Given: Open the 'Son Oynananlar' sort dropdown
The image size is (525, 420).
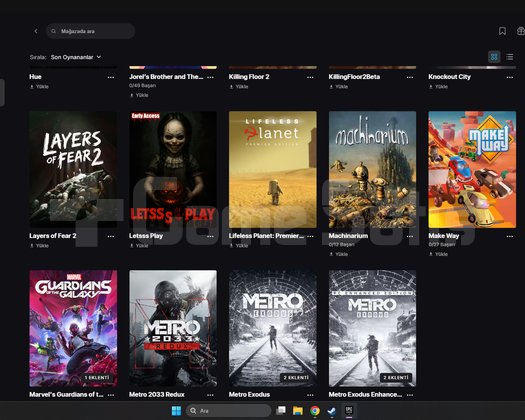Looking at the screenshot, I should coord(76,57).
